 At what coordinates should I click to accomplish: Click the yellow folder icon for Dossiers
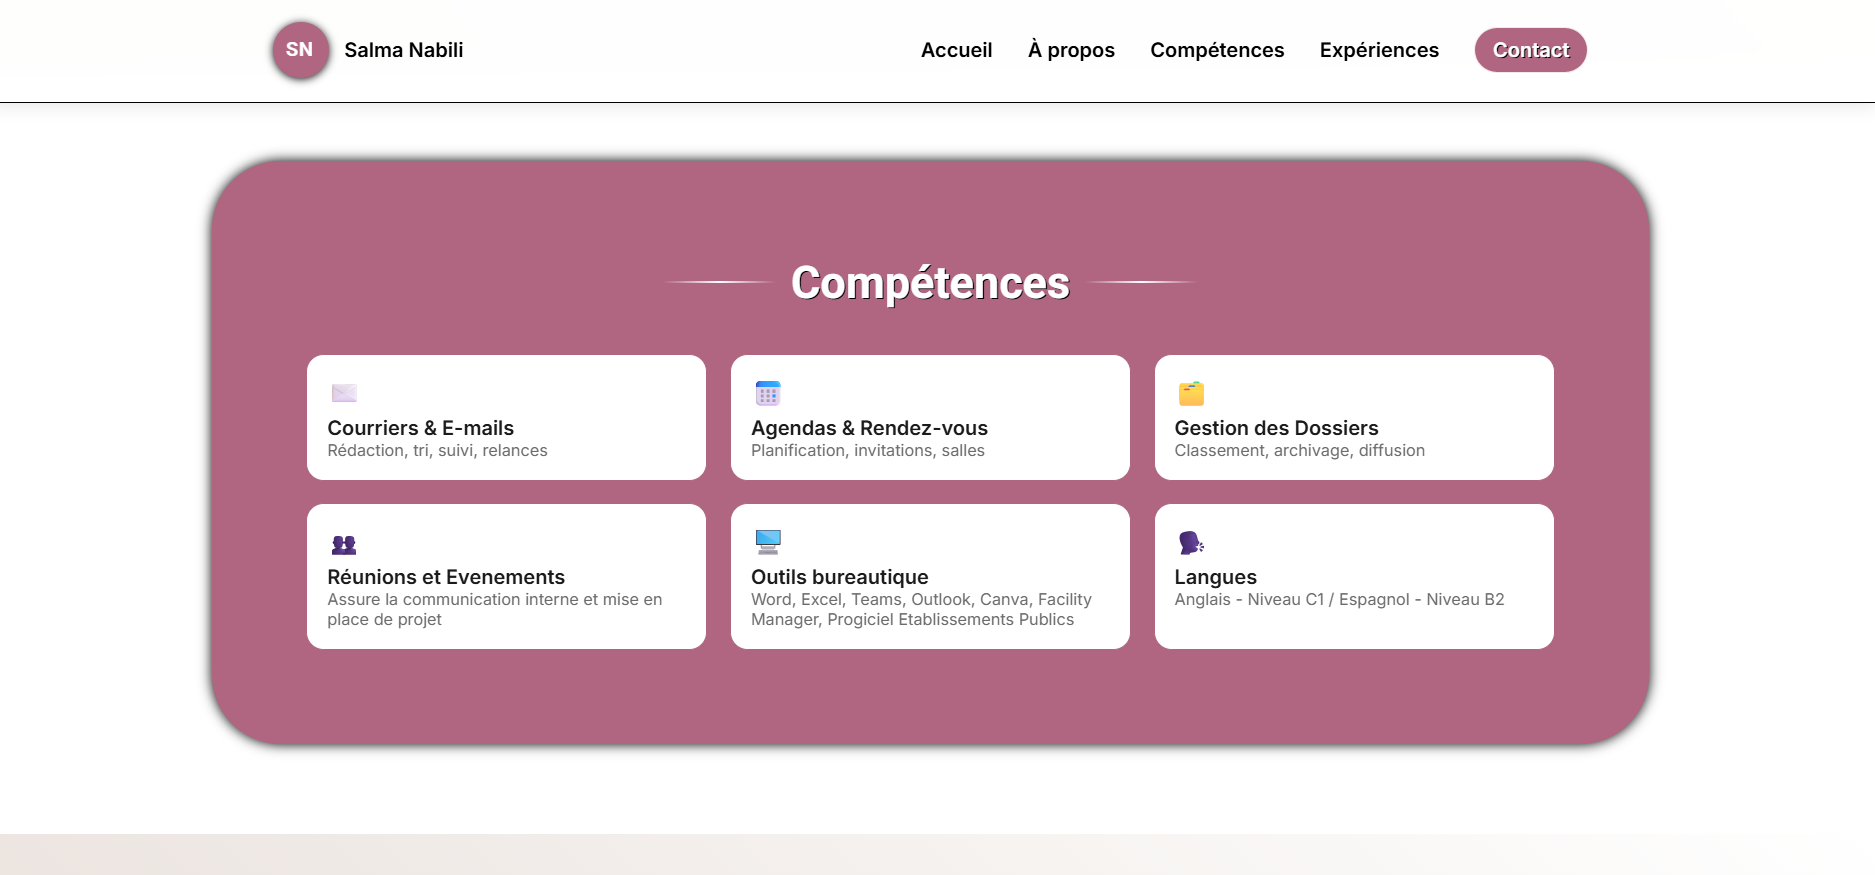coord(1191,394)
